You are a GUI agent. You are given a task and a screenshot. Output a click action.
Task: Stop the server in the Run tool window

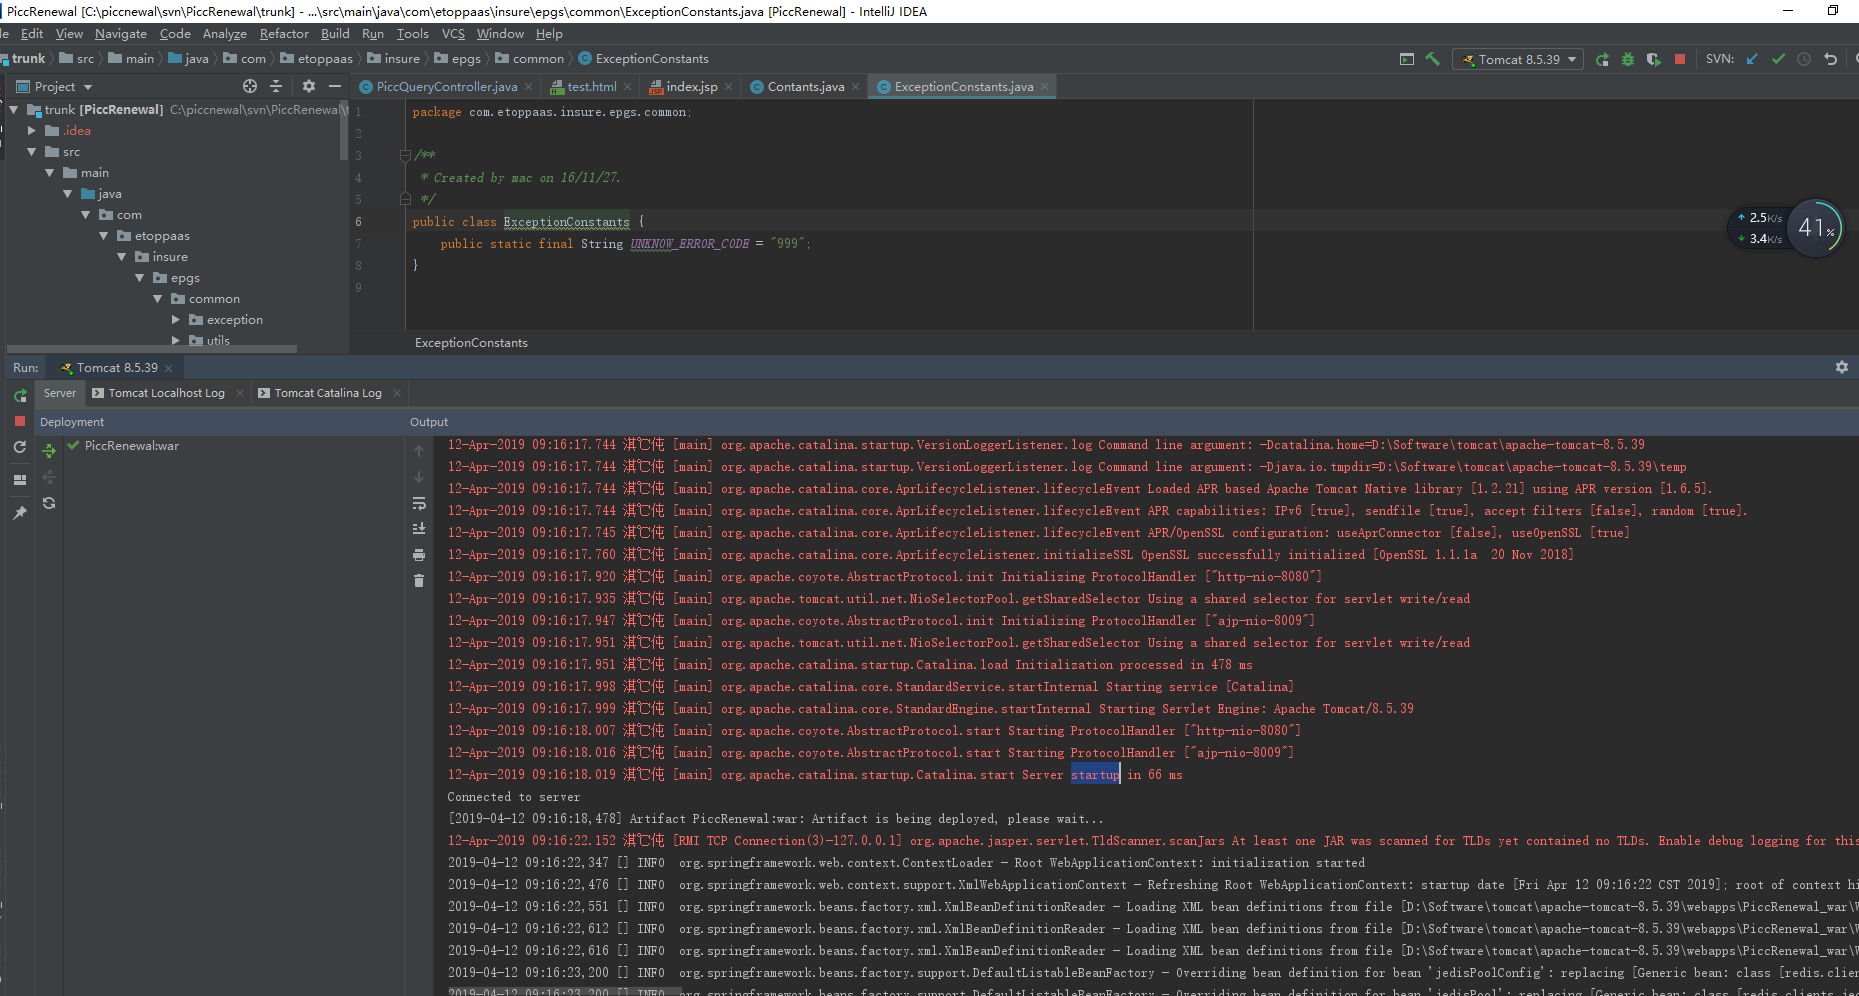click(x=20, y=421)
